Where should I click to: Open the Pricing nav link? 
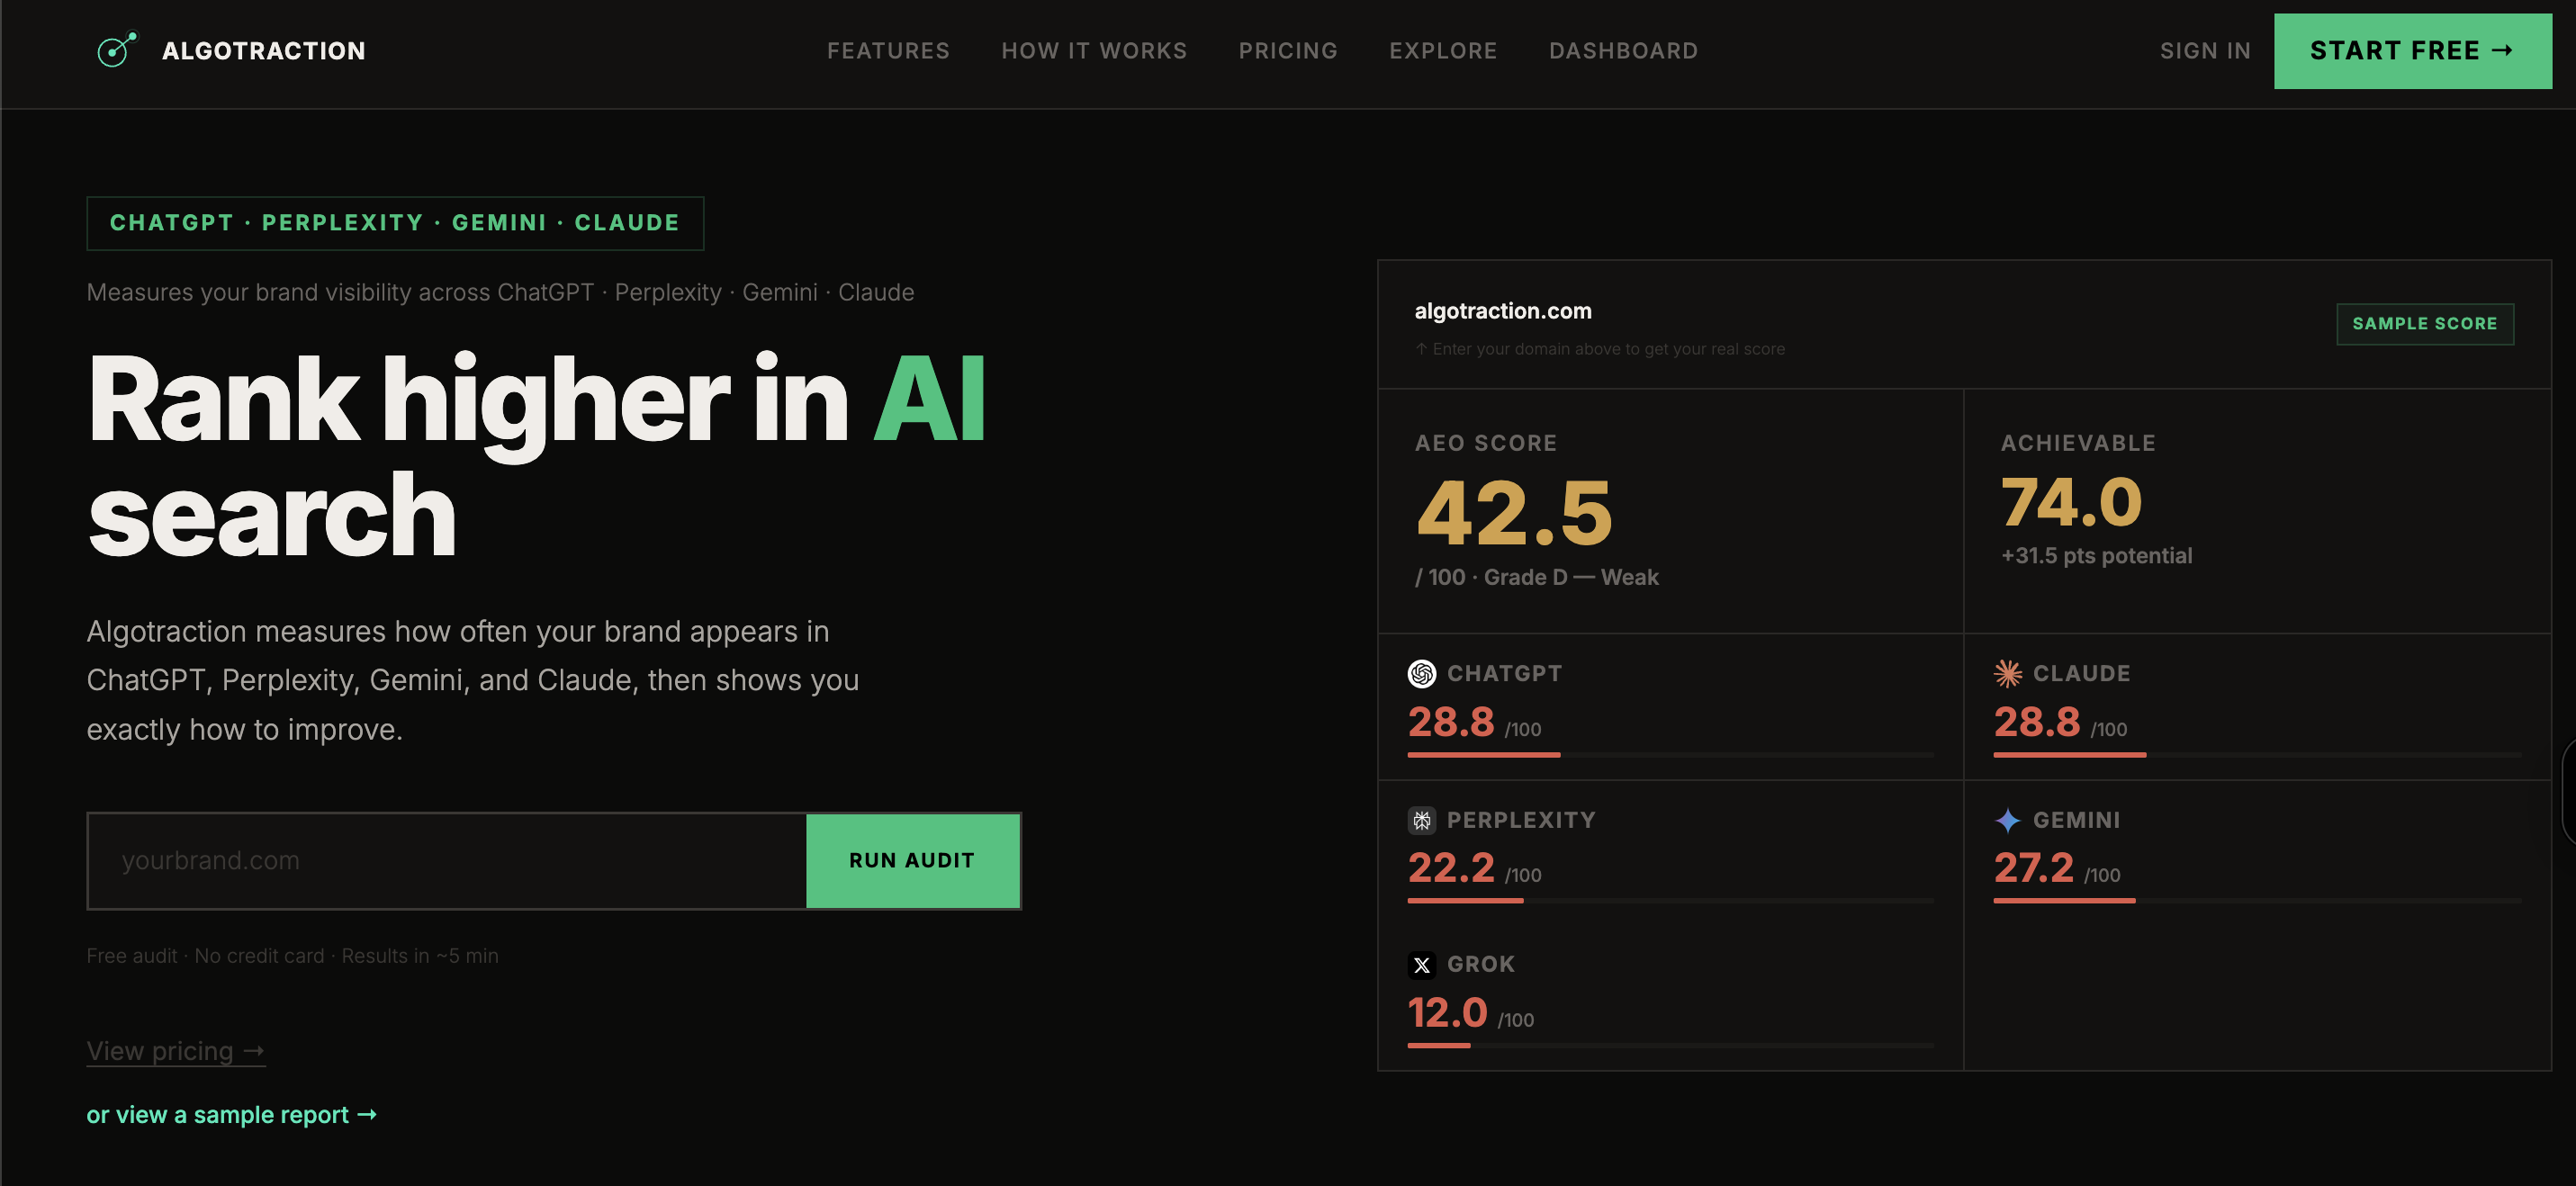[x=1287, y=50]
